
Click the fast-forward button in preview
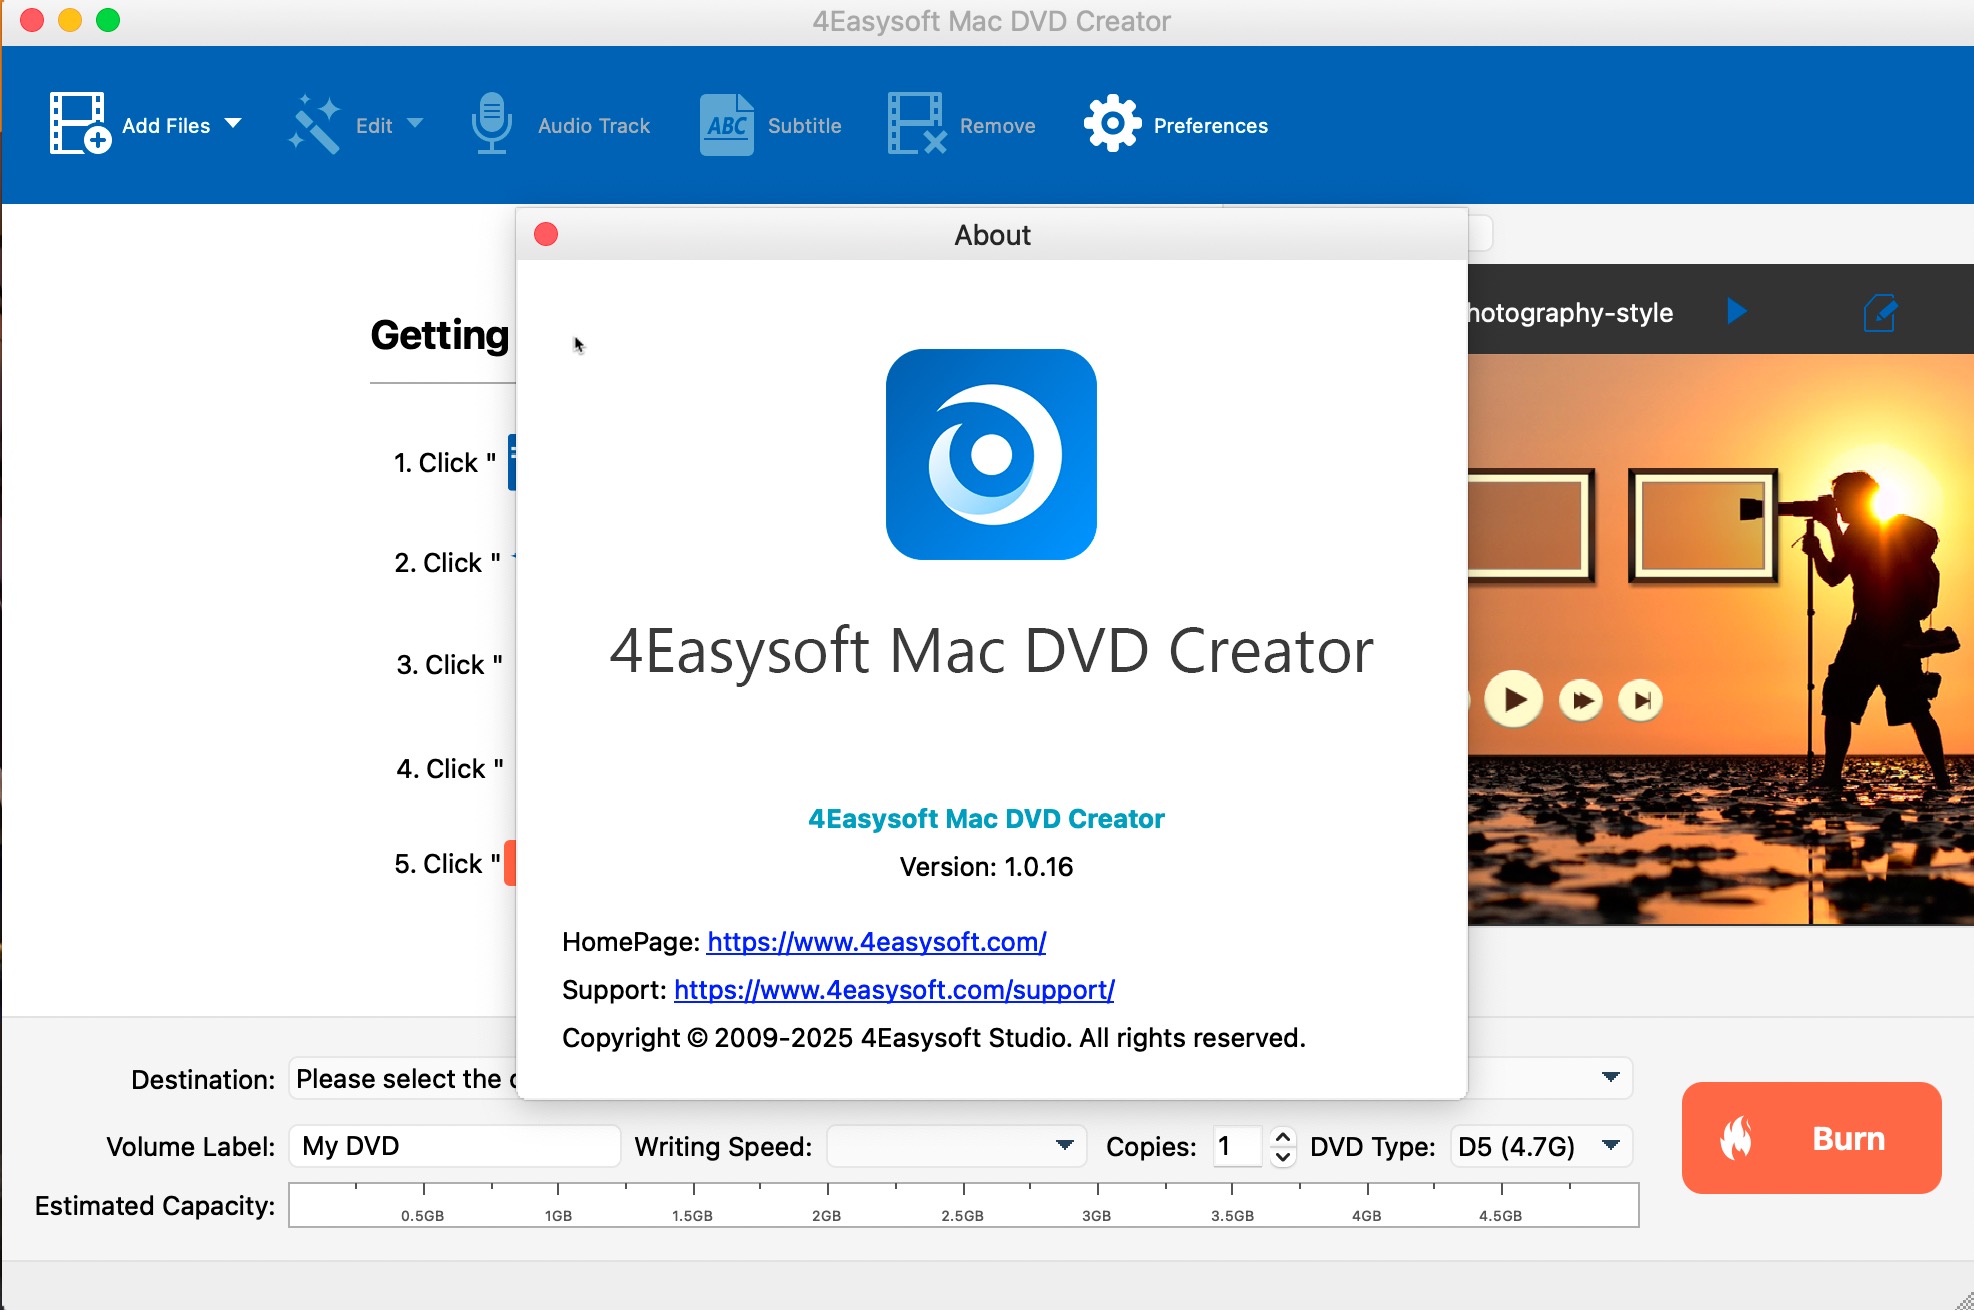[1581, 700]
